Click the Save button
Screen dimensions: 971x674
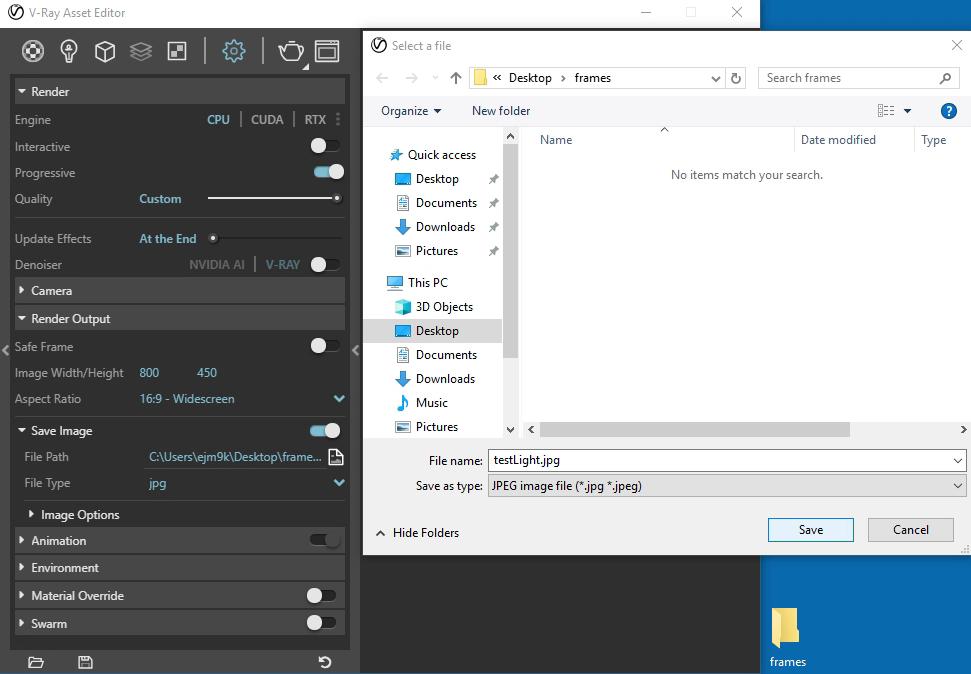coord(811,530)
